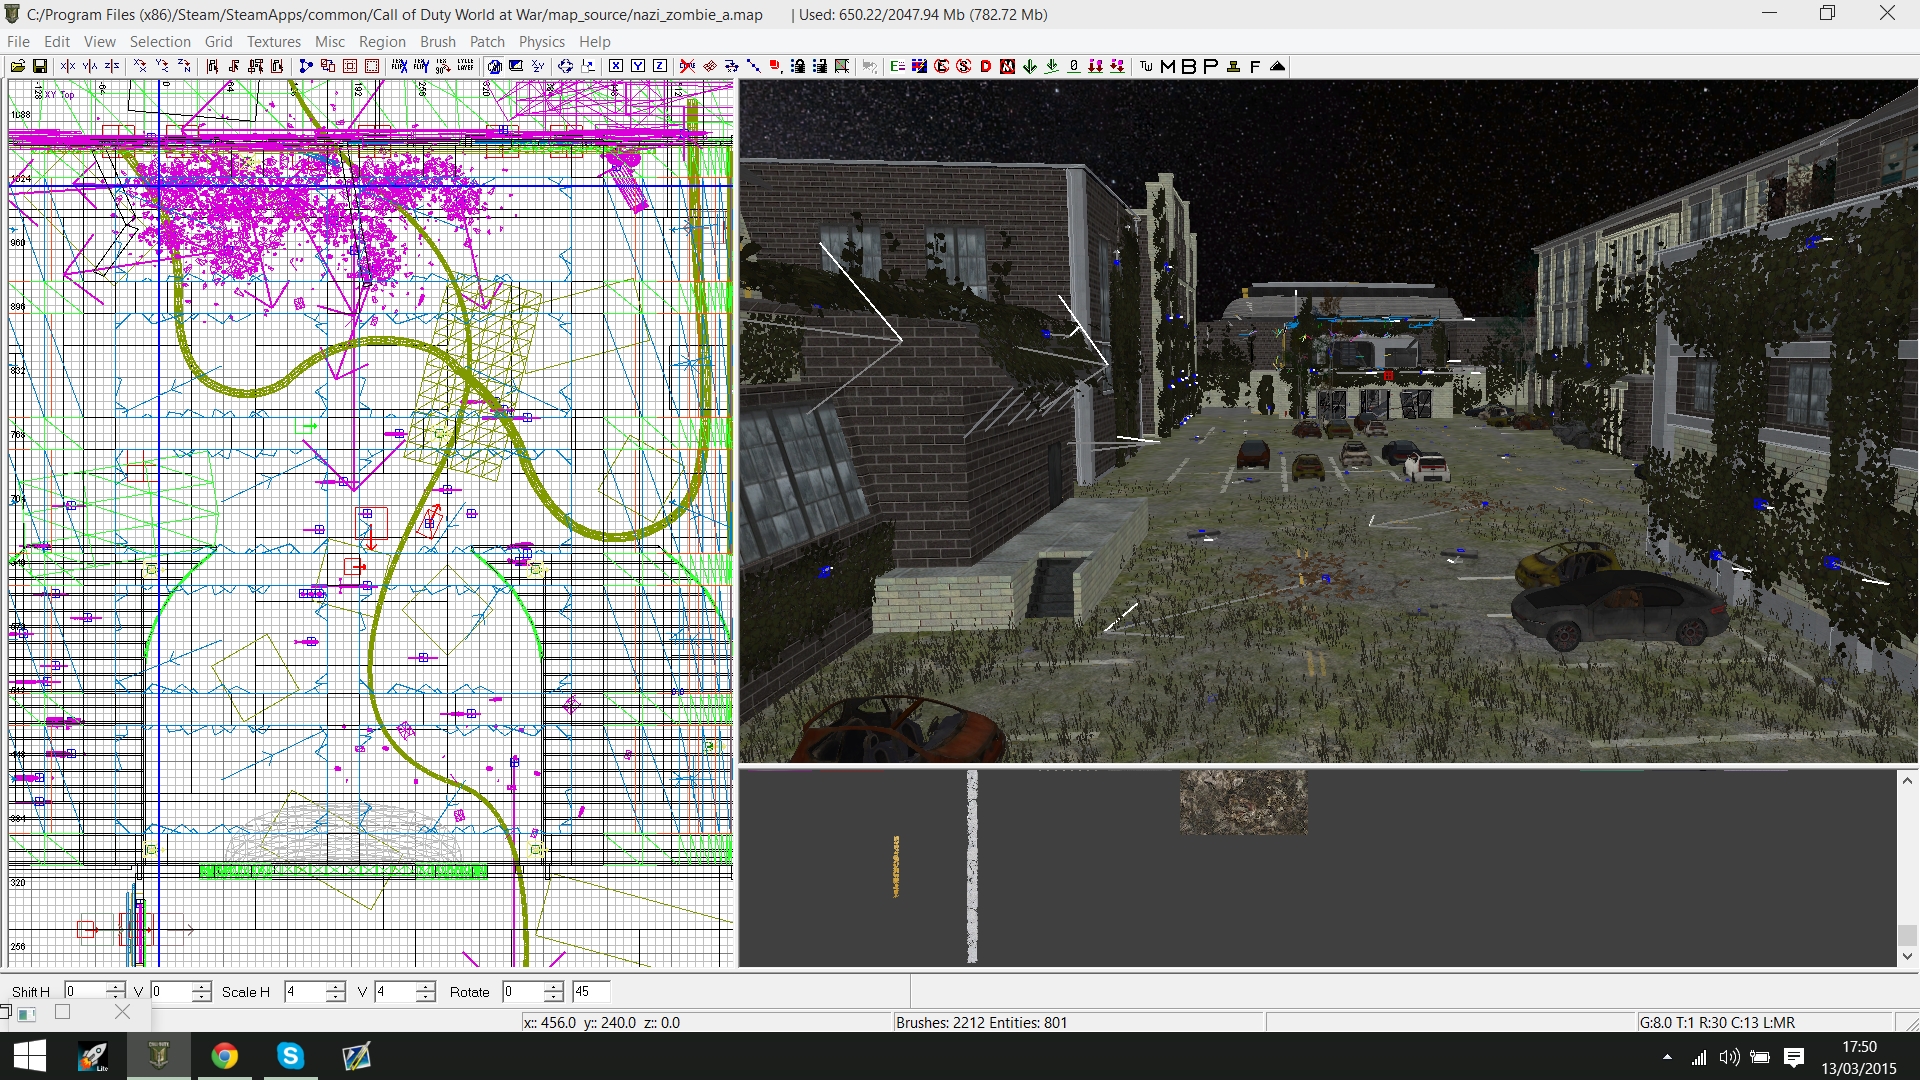The height and width of the screenshot is (1080, 1920).
Task: Click the Tex rotate 90 icon
Action: point(443,66)
